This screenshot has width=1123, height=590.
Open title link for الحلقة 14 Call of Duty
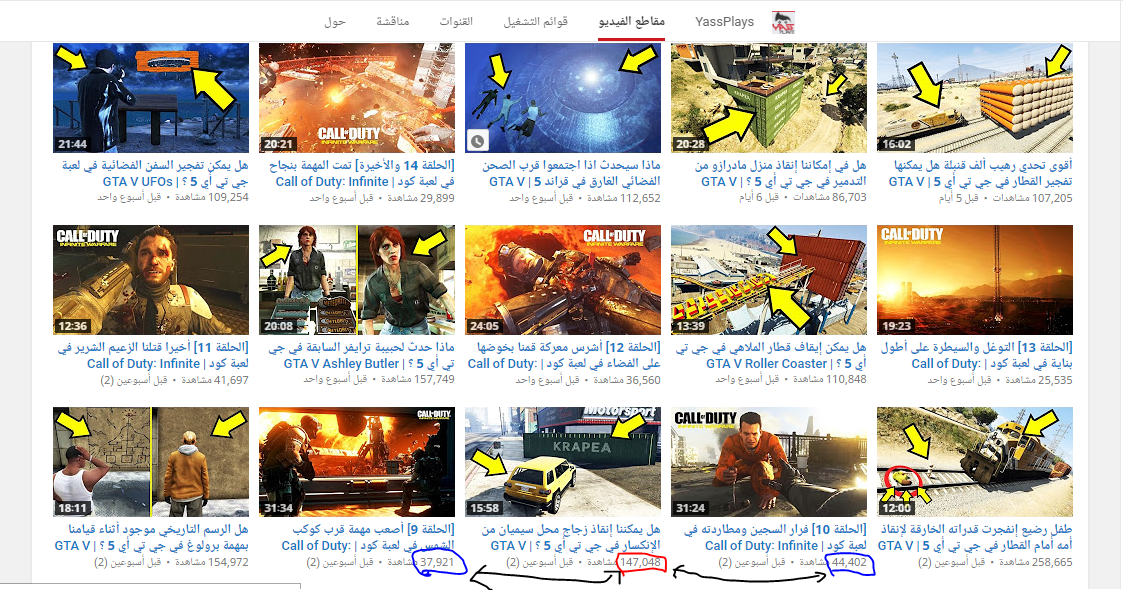click(362, 173)
